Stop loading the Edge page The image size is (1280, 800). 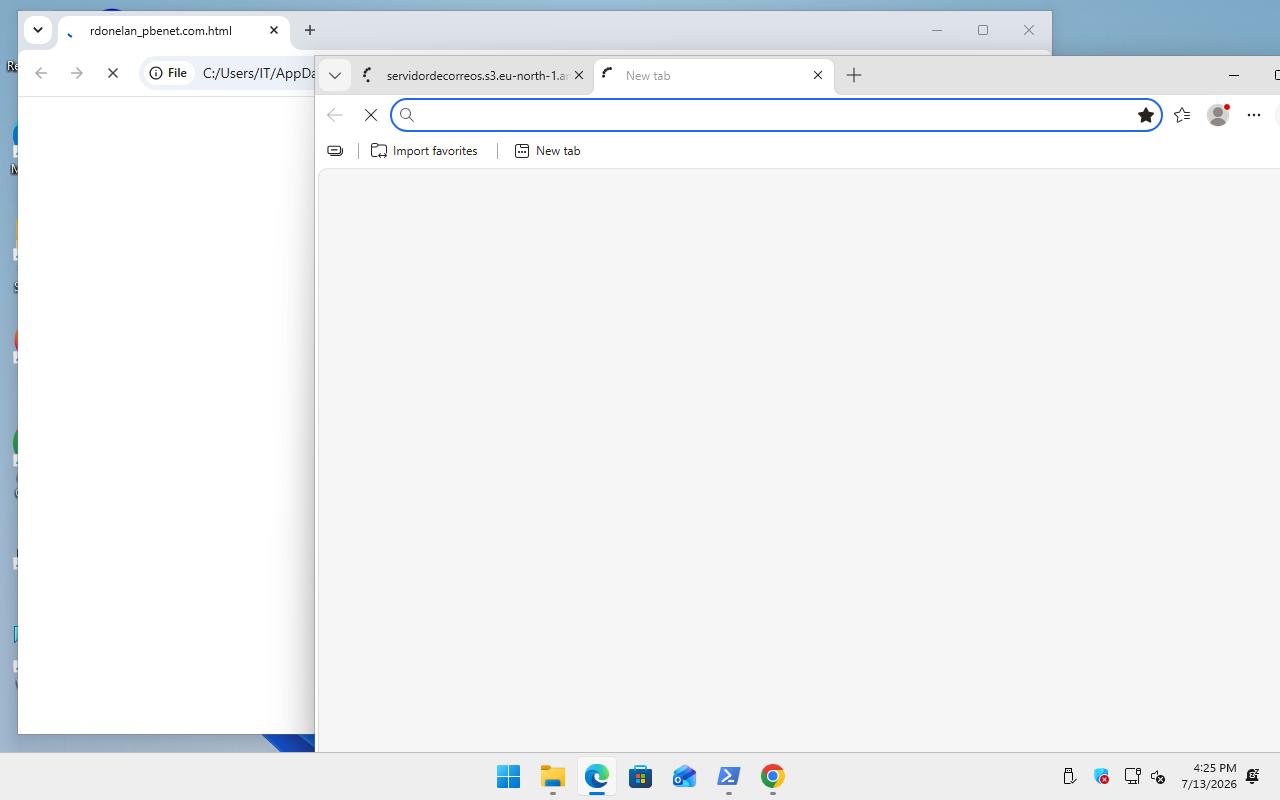click(x=371, y=115)
